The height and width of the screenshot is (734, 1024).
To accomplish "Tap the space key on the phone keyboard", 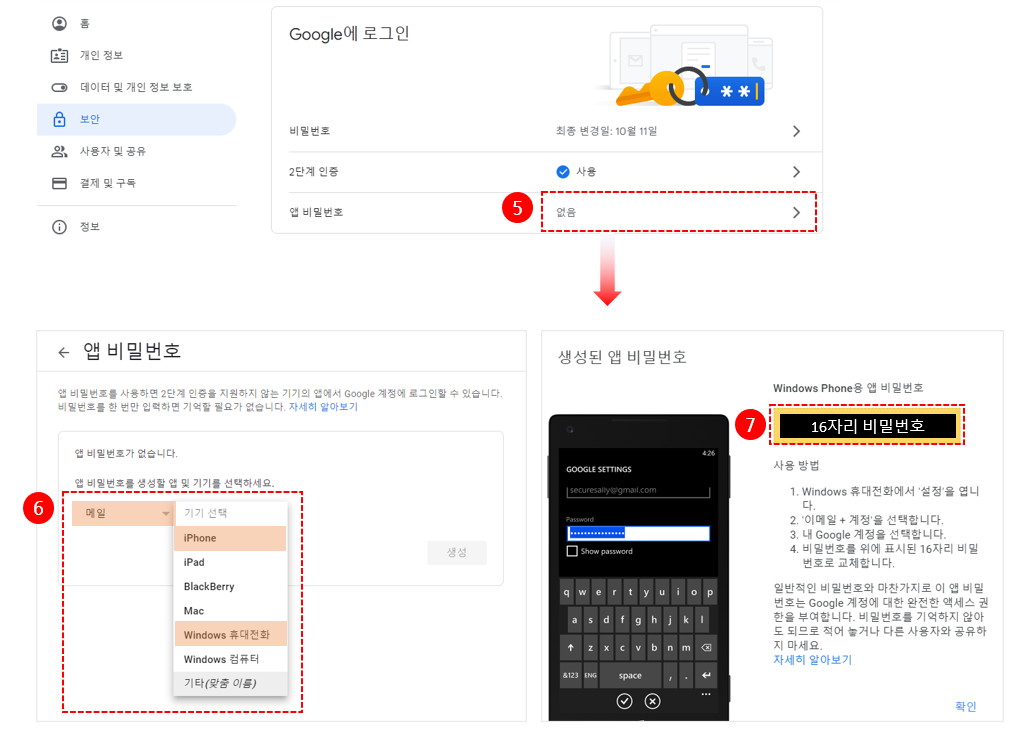I will [x=630, y=675].
